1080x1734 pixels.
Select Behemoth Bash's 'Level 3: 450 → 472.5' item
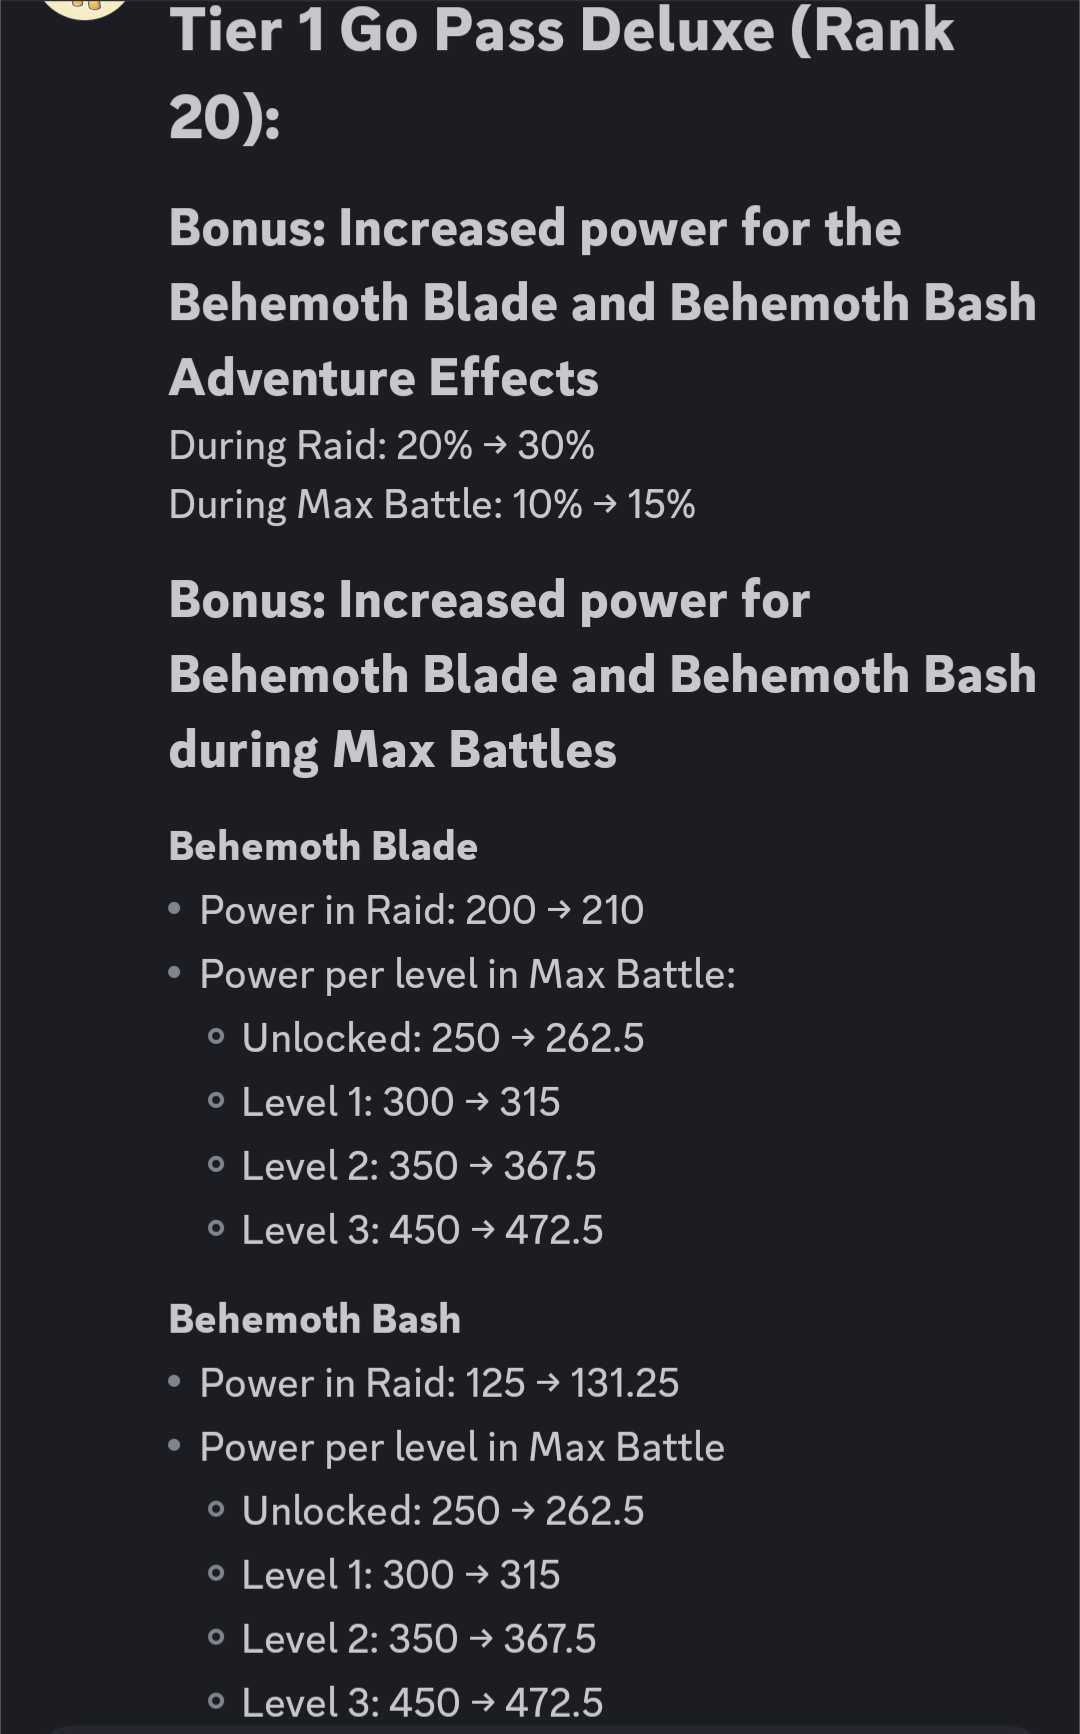click(x=423, y=1703)
